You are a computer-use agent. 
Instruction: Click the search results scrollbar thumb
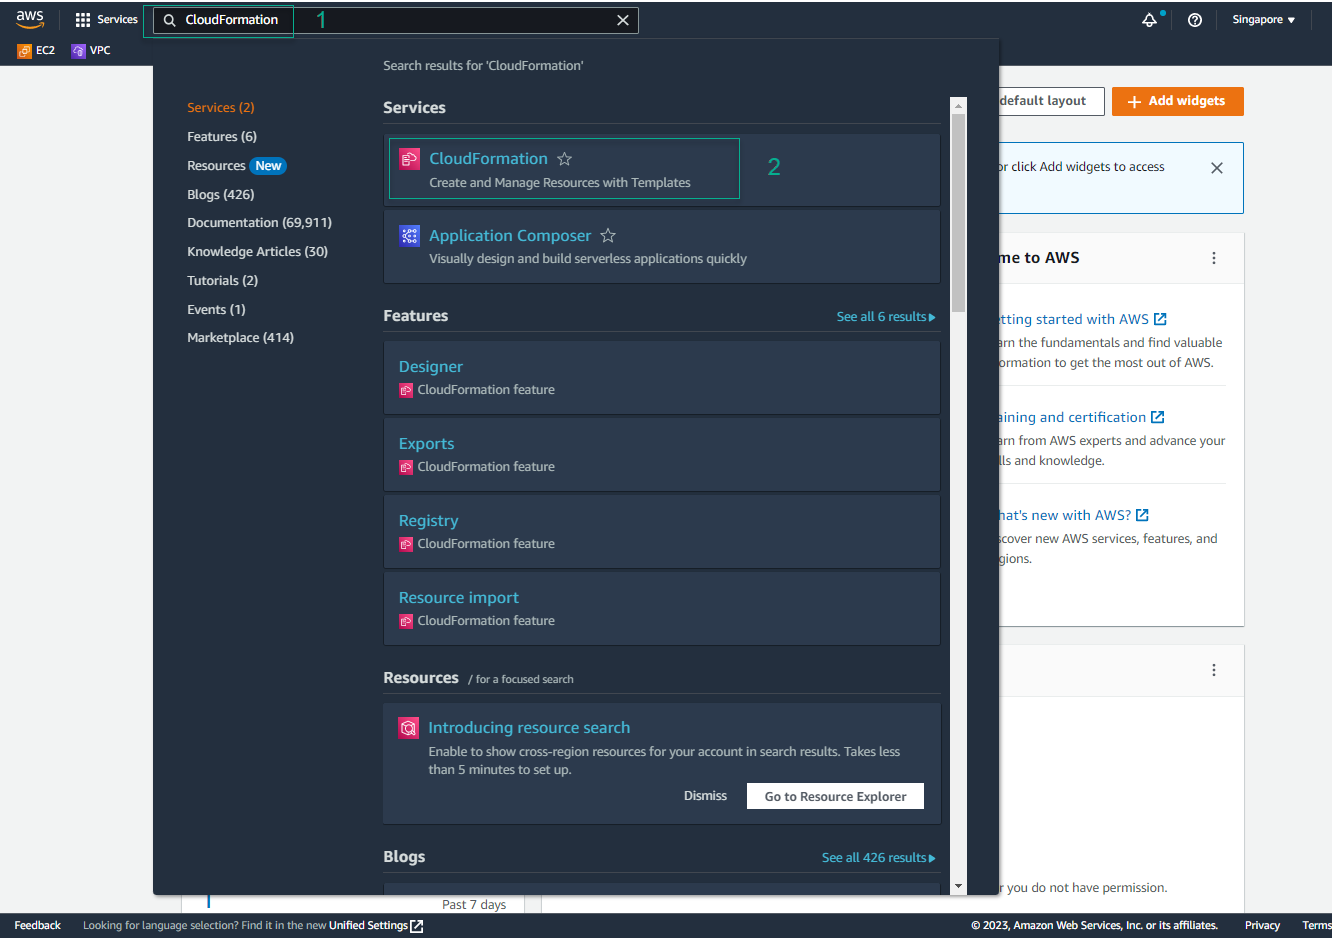click(x=959, y=213)
